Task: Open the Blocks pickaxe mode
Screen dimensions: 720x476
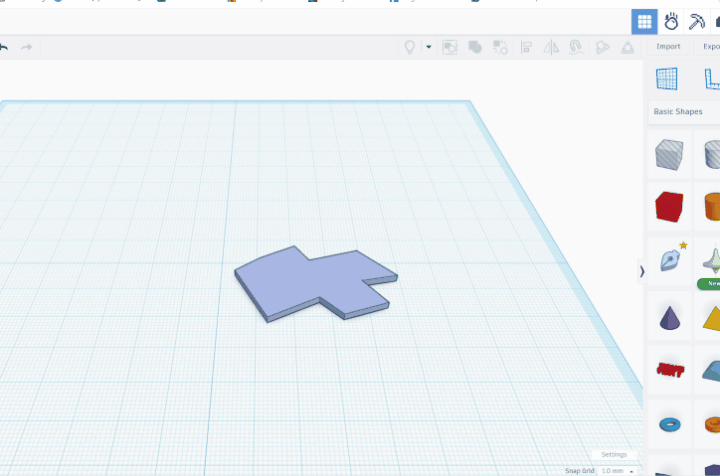Action: click(x=697, y=22)
